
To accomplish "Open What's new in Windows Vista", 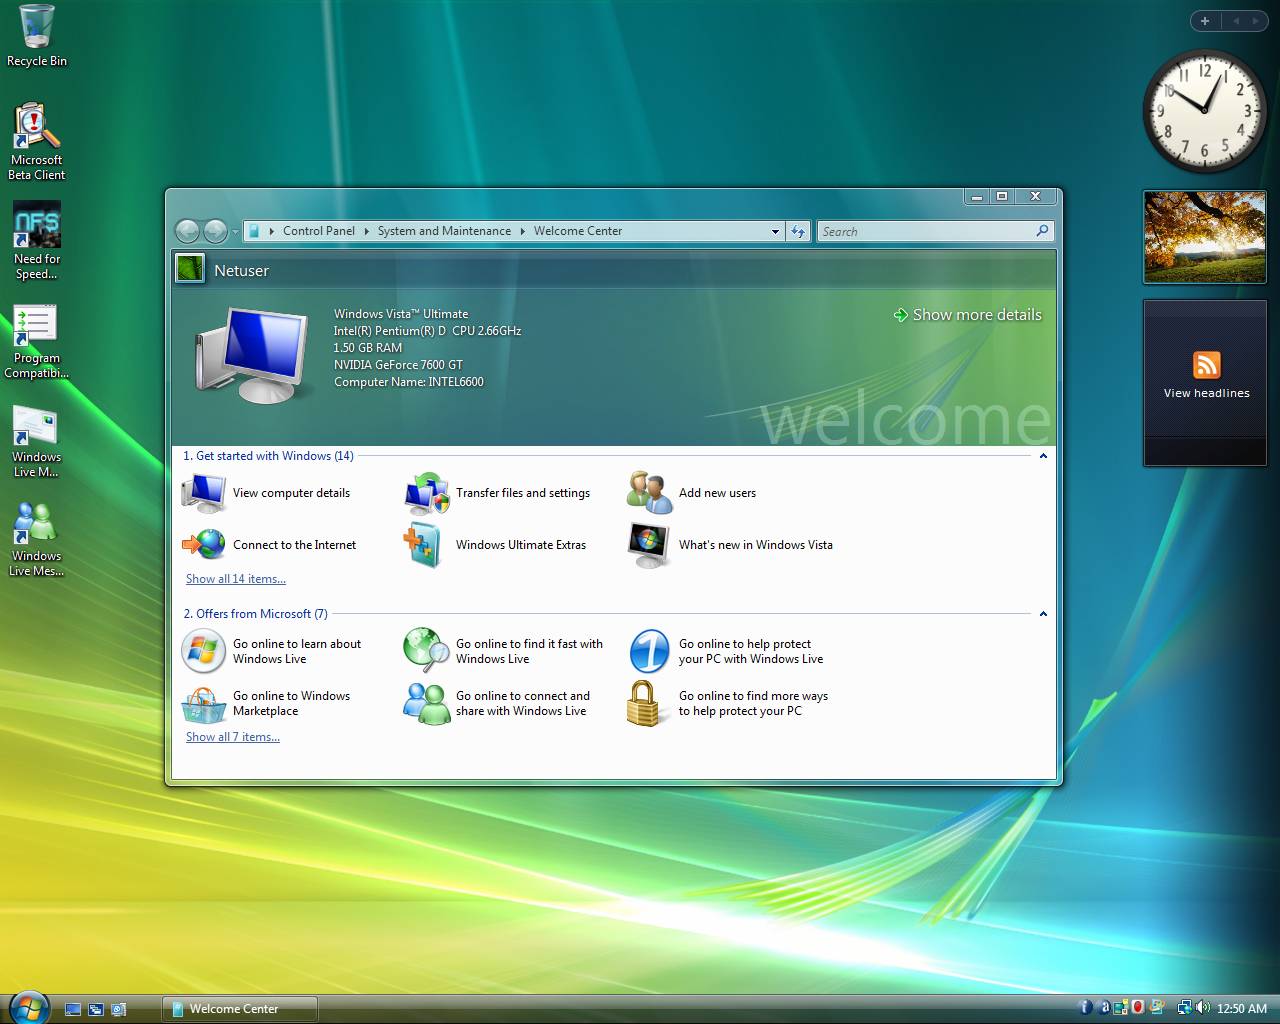I will click(730, 545).
